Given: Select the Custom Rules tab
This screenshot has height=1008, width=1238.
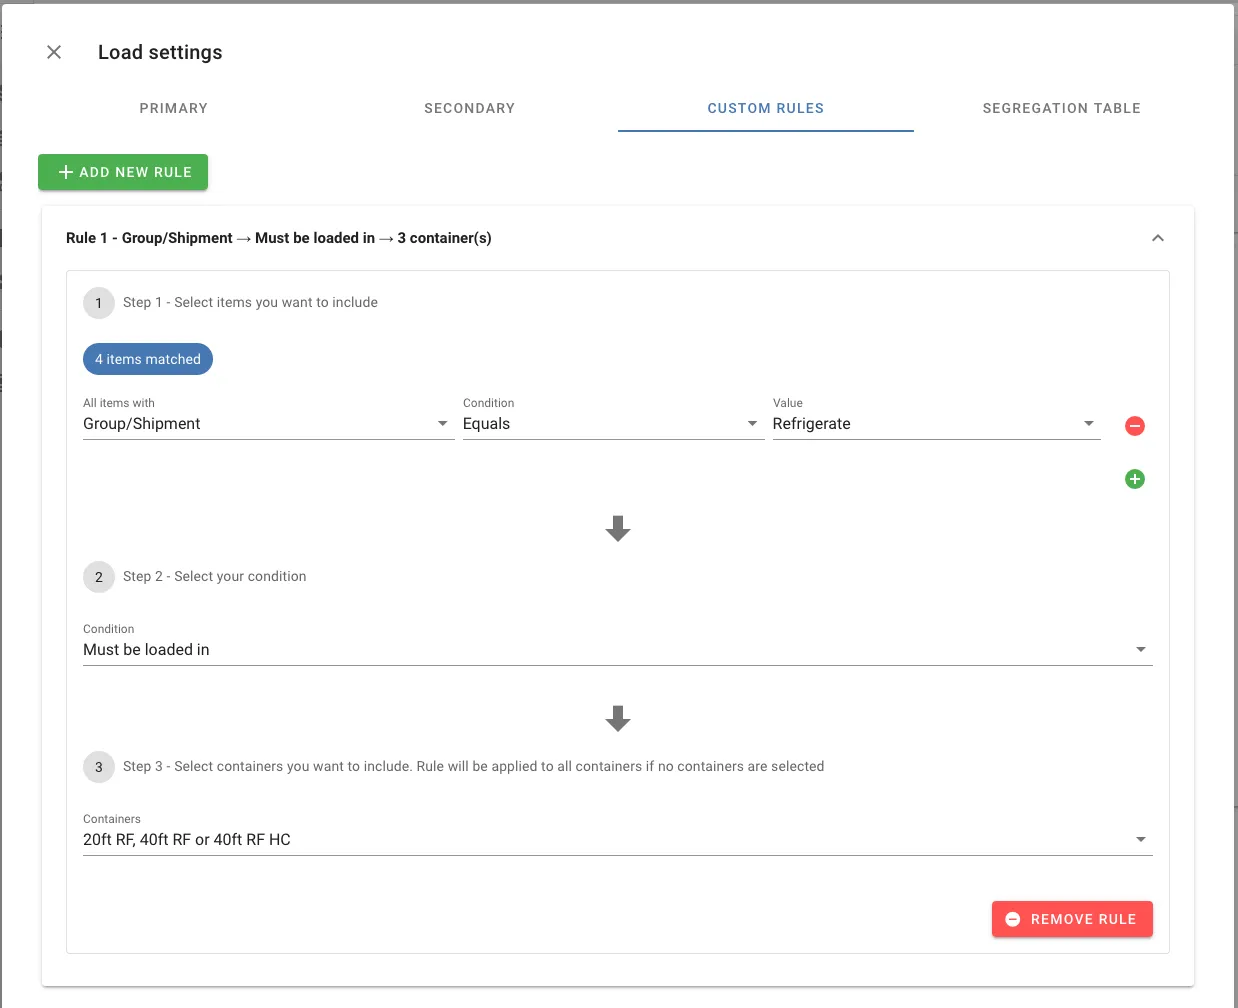Looking at the screenshot, I should pyautogui.click(x=765, y=108).
